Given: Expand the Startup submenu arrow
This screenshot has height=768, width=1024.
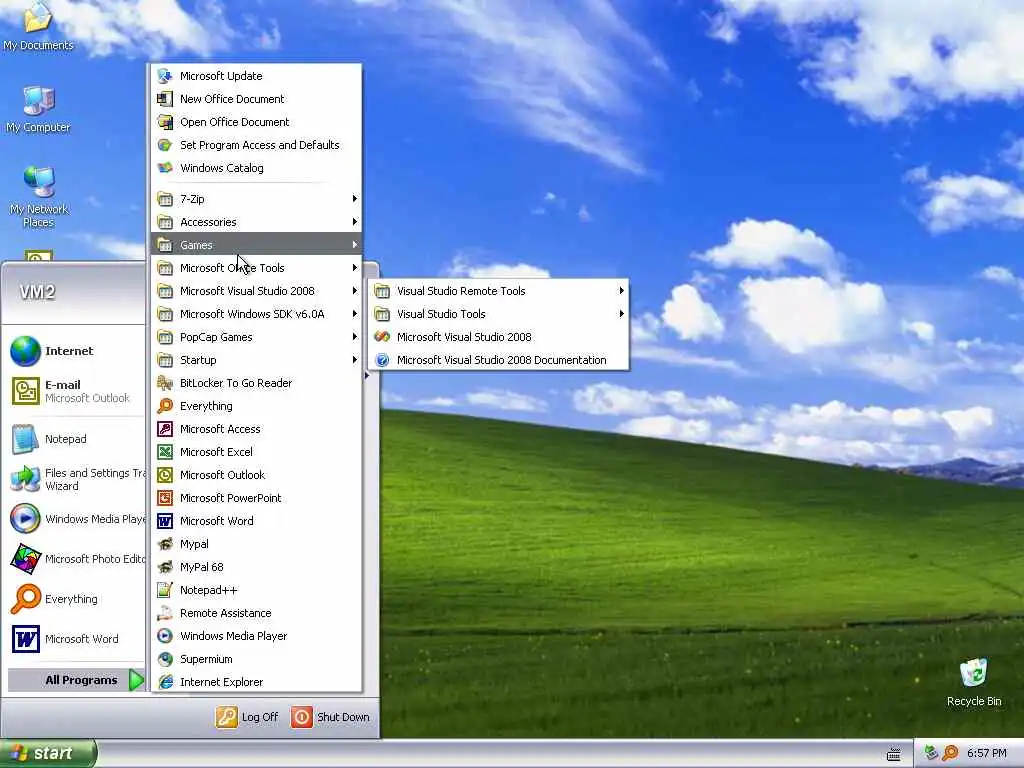Looking at the screenshot, I should (x=355, y=360).
